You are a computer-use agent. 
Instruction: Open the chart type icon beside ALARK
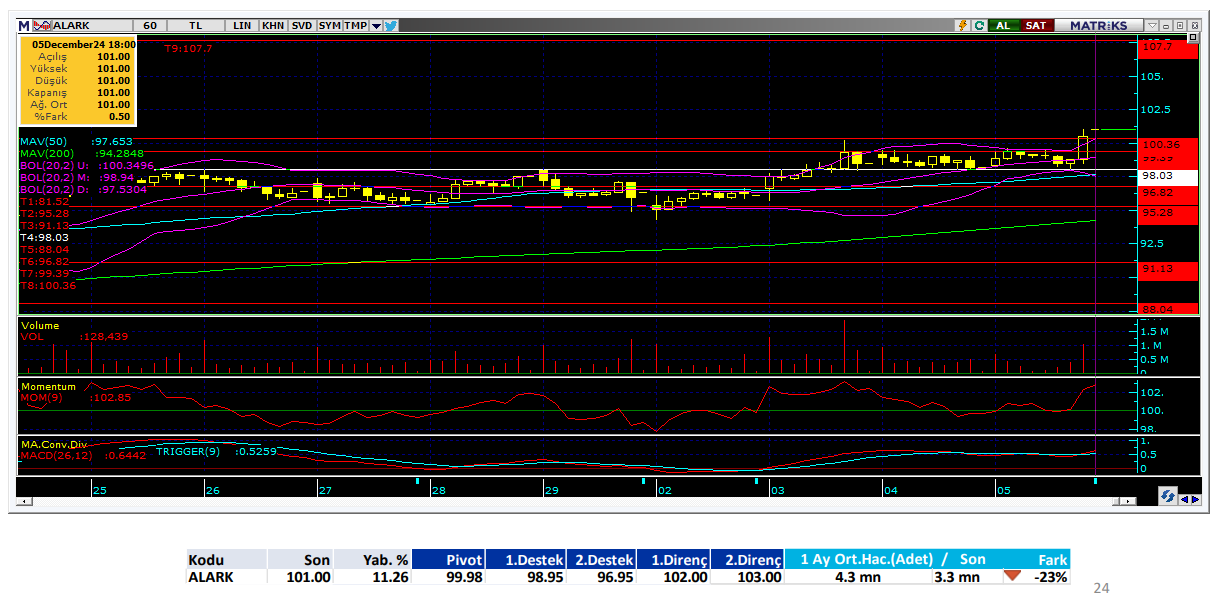[42, 25]
